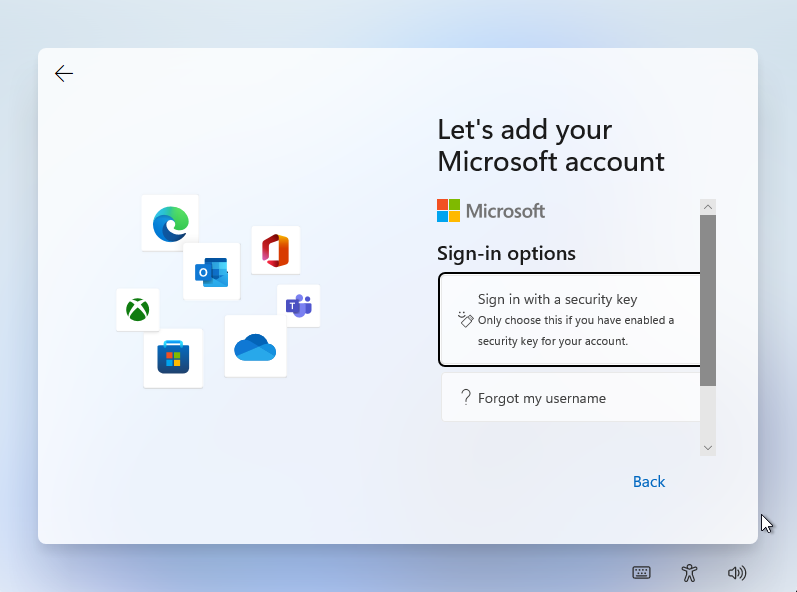Click the Let's add your Microsoft account title
The width and height of the screenshot is (797, 592).
click(x=550, y=145)
